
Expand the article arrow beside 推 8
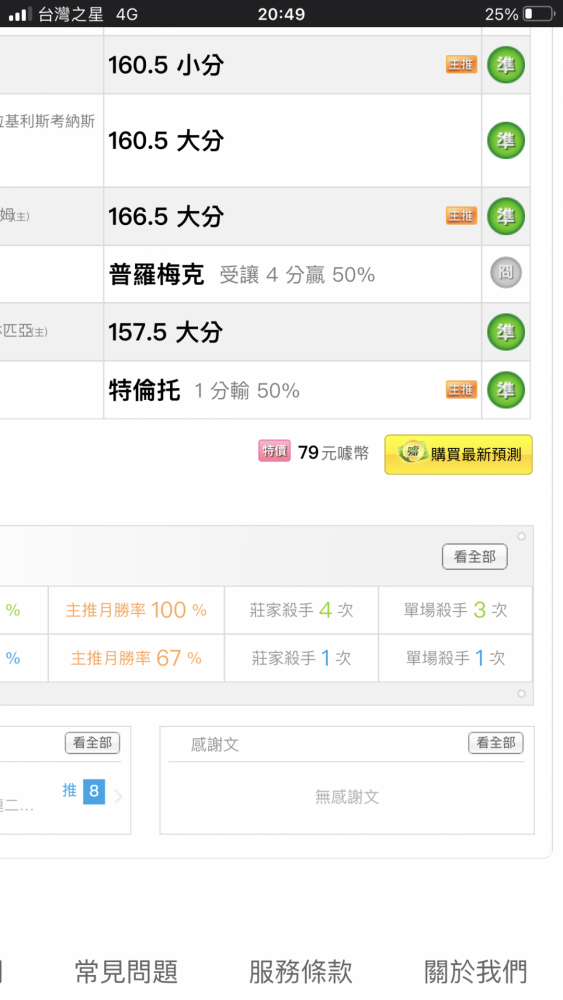[x=118, y=796]
